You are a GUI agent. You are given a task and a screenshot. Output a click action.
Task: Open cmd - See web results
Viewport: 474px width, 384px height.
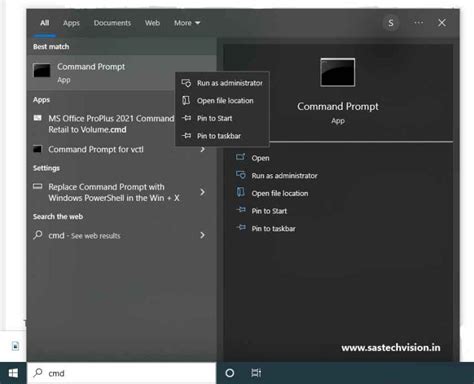point(84,235)
